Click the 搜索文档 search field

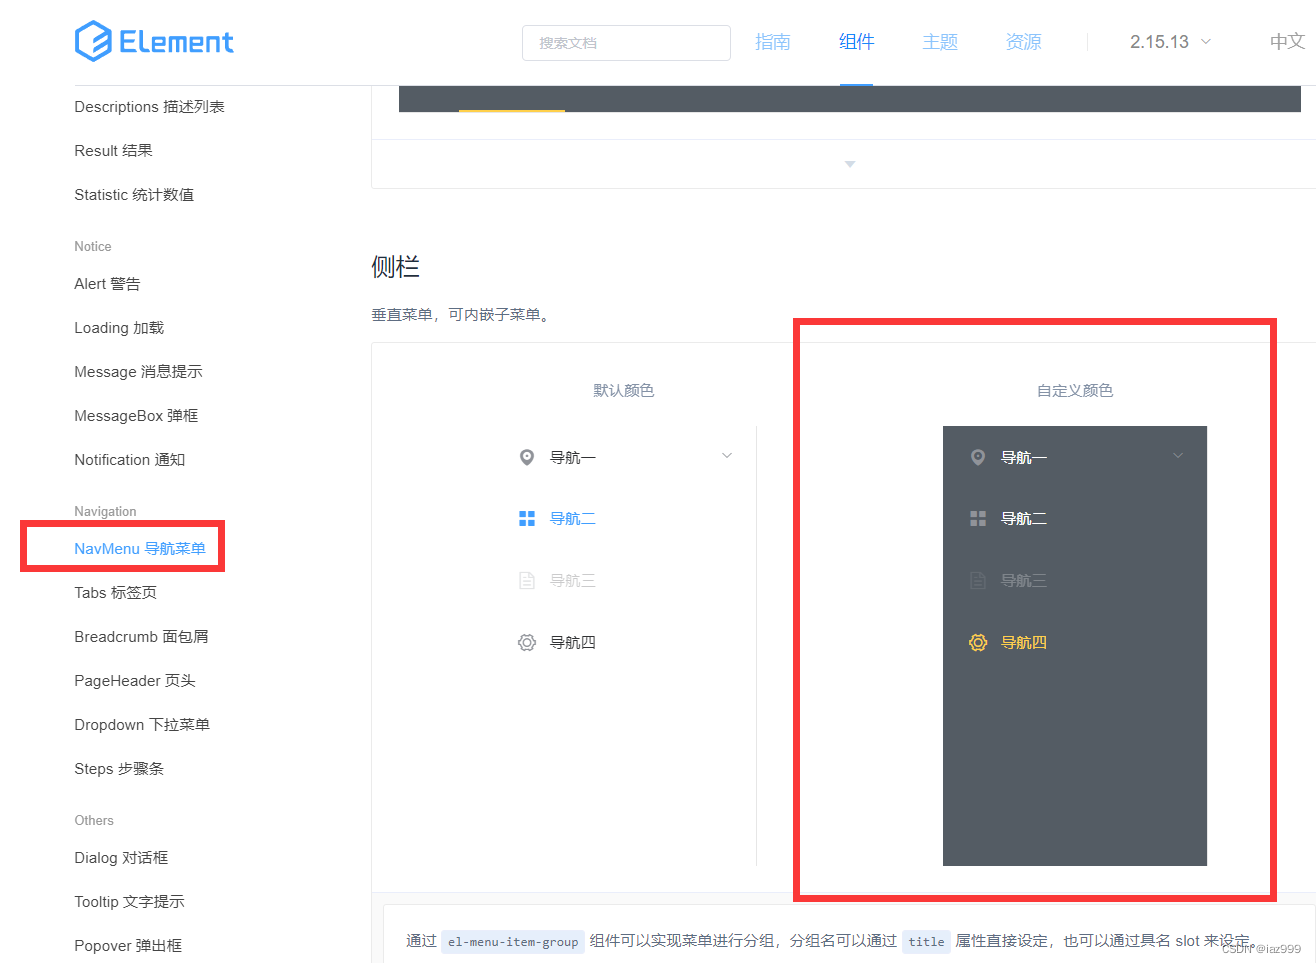click(x=626, y=43)
